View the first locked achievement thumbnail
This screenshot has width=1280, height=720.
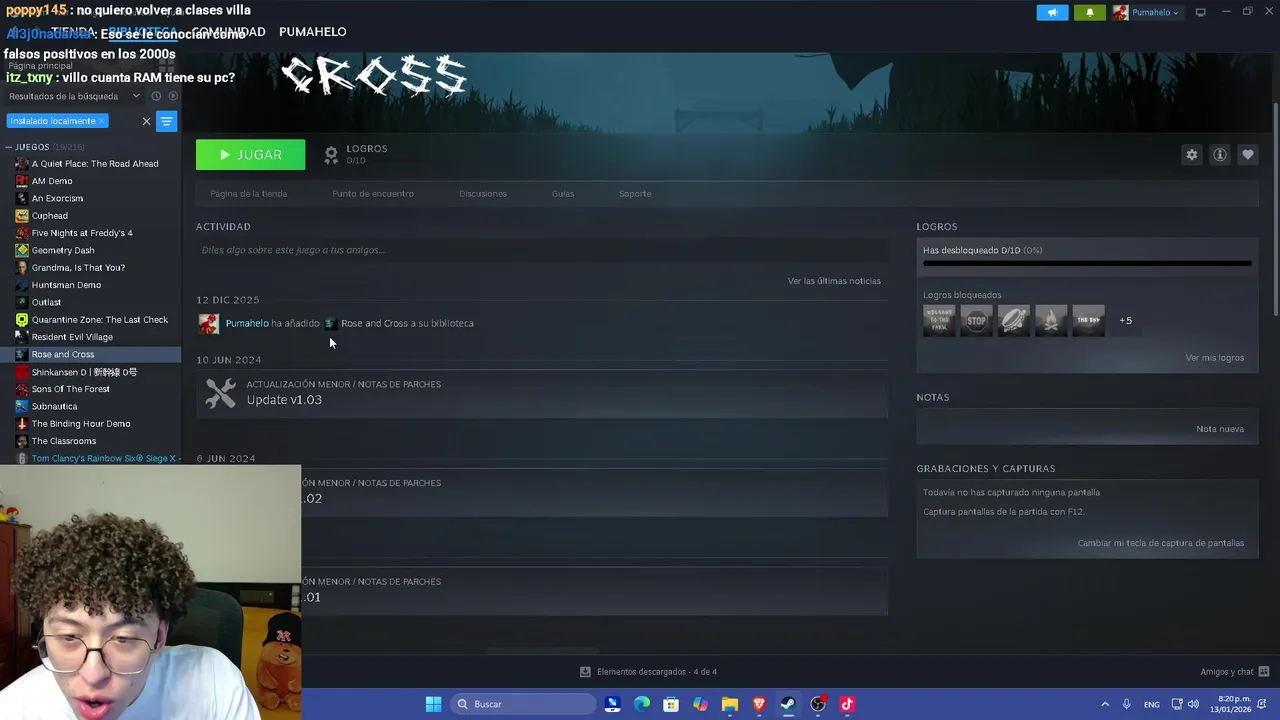[x=939, y=321]
